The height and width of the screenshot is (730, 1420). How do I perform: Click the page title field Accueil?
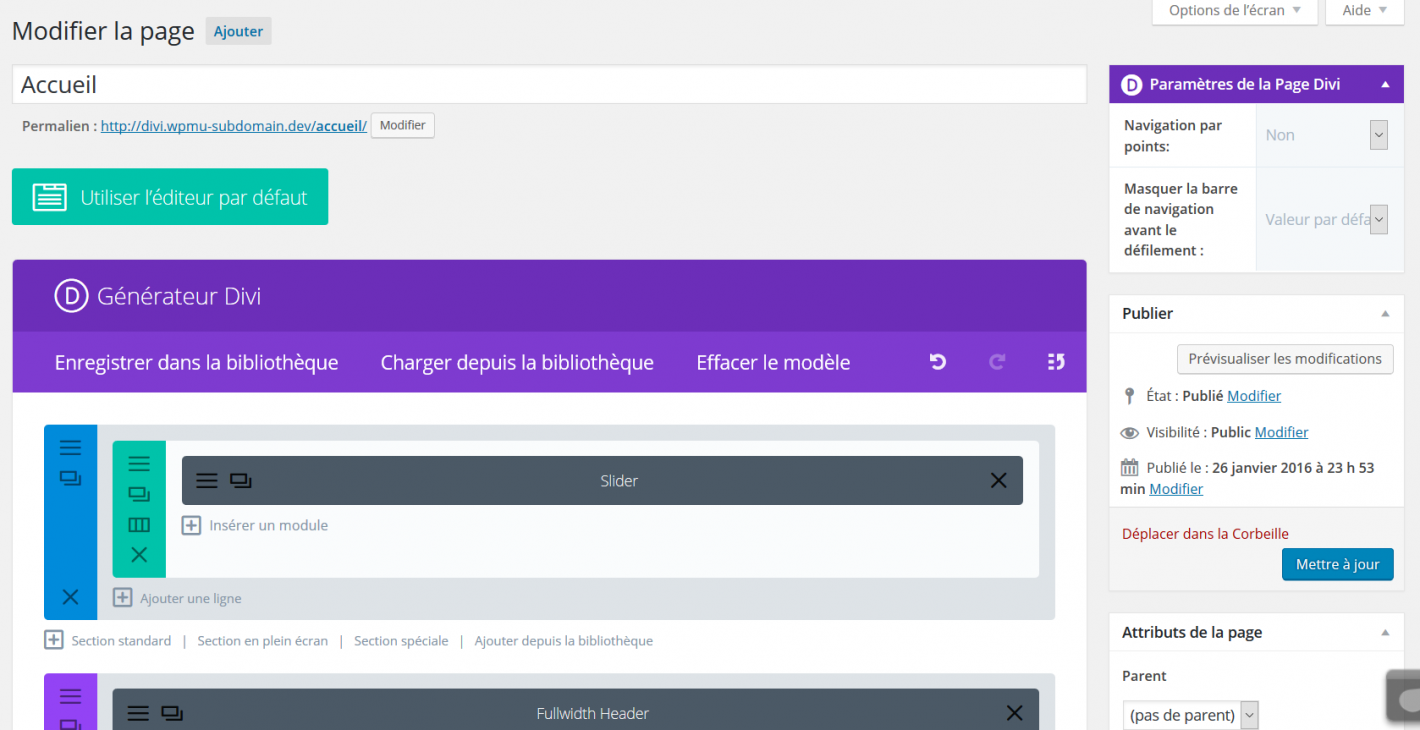point(548,85)
